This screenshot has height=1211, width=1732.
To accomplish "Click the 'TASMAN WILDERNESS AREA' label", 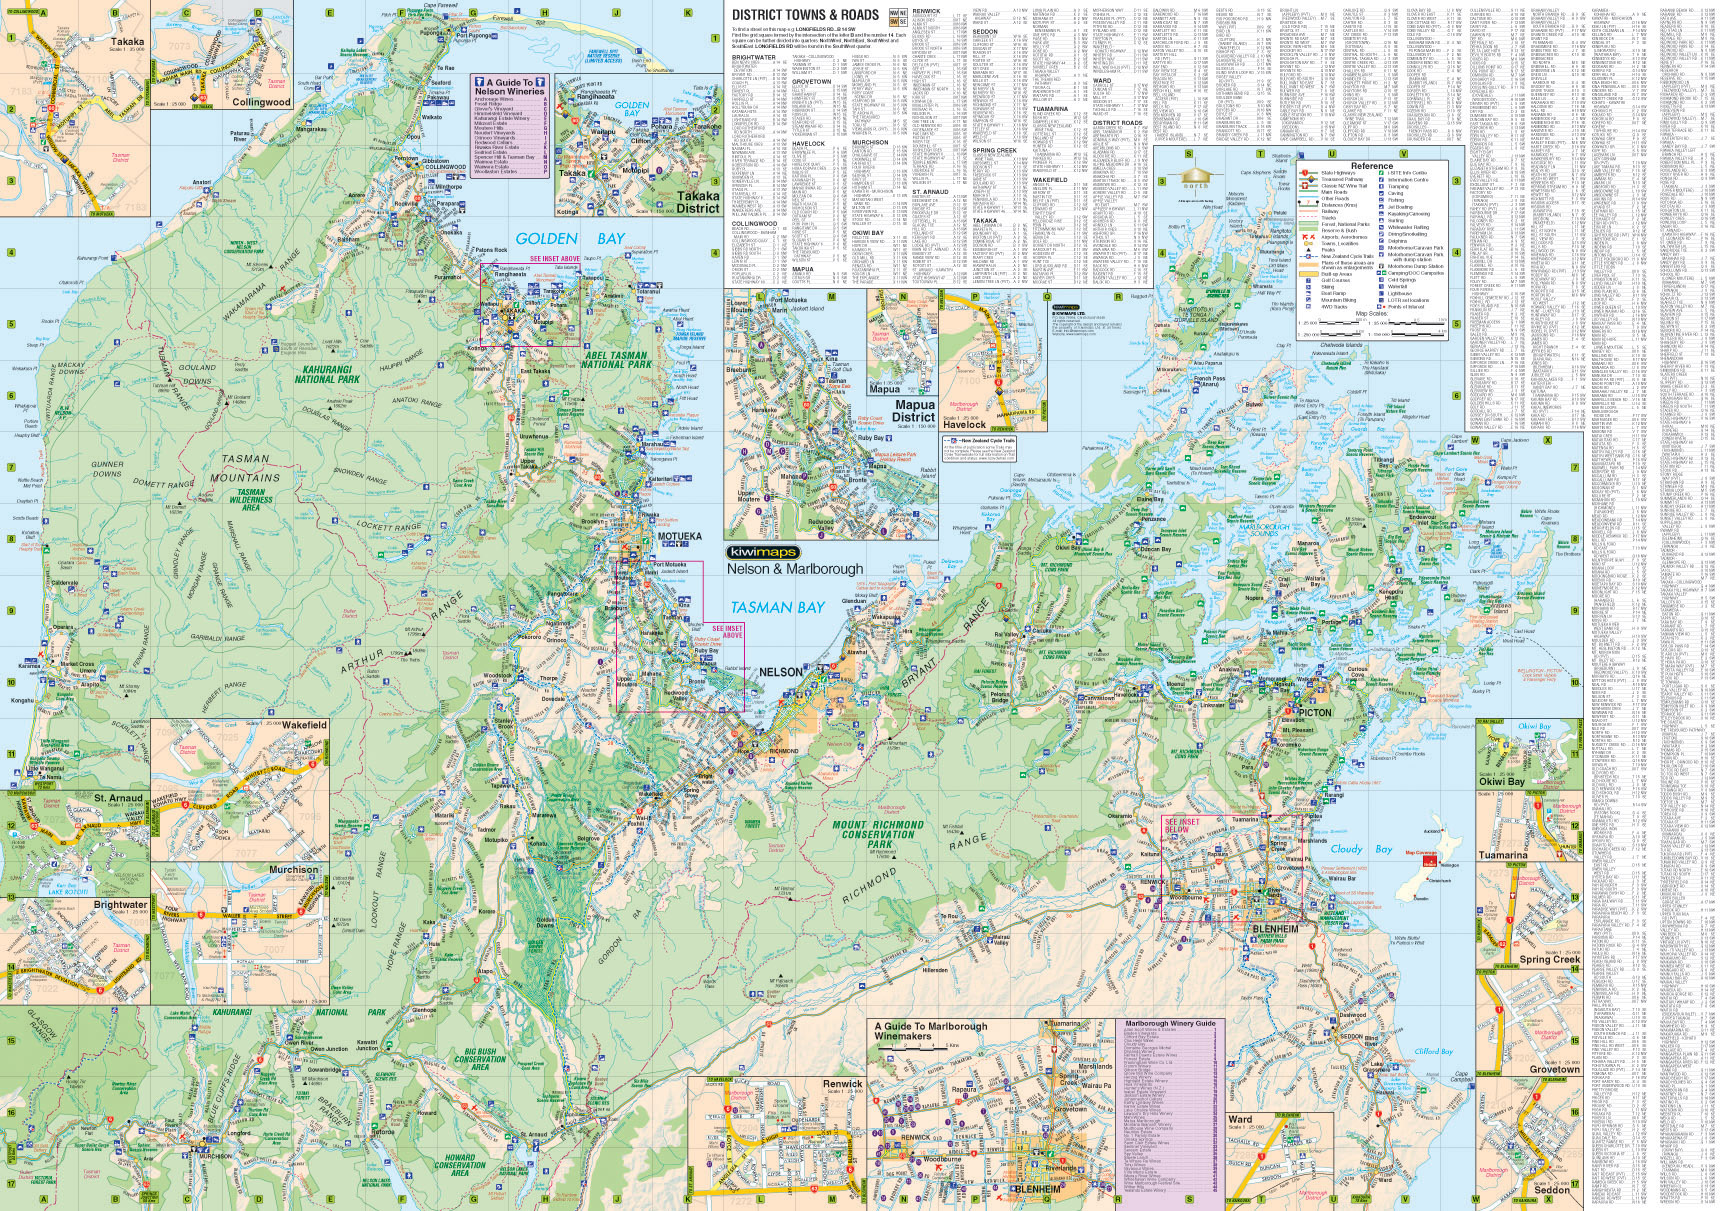I will pyautogui.click(x=252, y=500).
